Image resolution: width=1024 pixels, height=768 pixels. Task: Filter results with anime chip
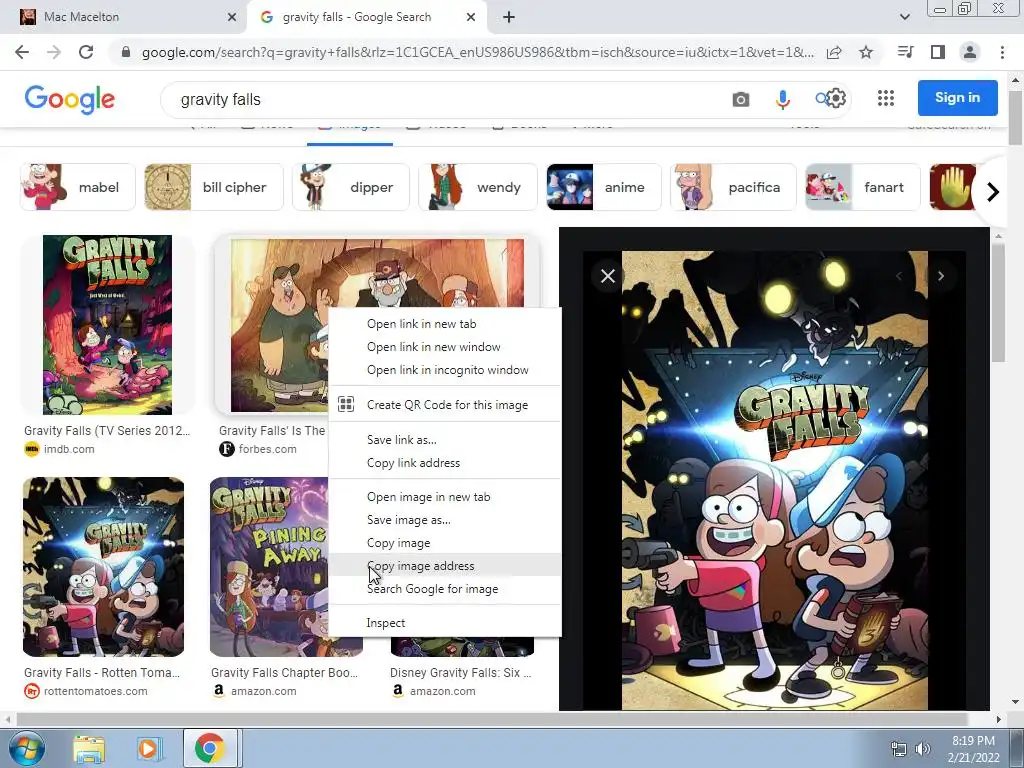(x=603, y=187)
